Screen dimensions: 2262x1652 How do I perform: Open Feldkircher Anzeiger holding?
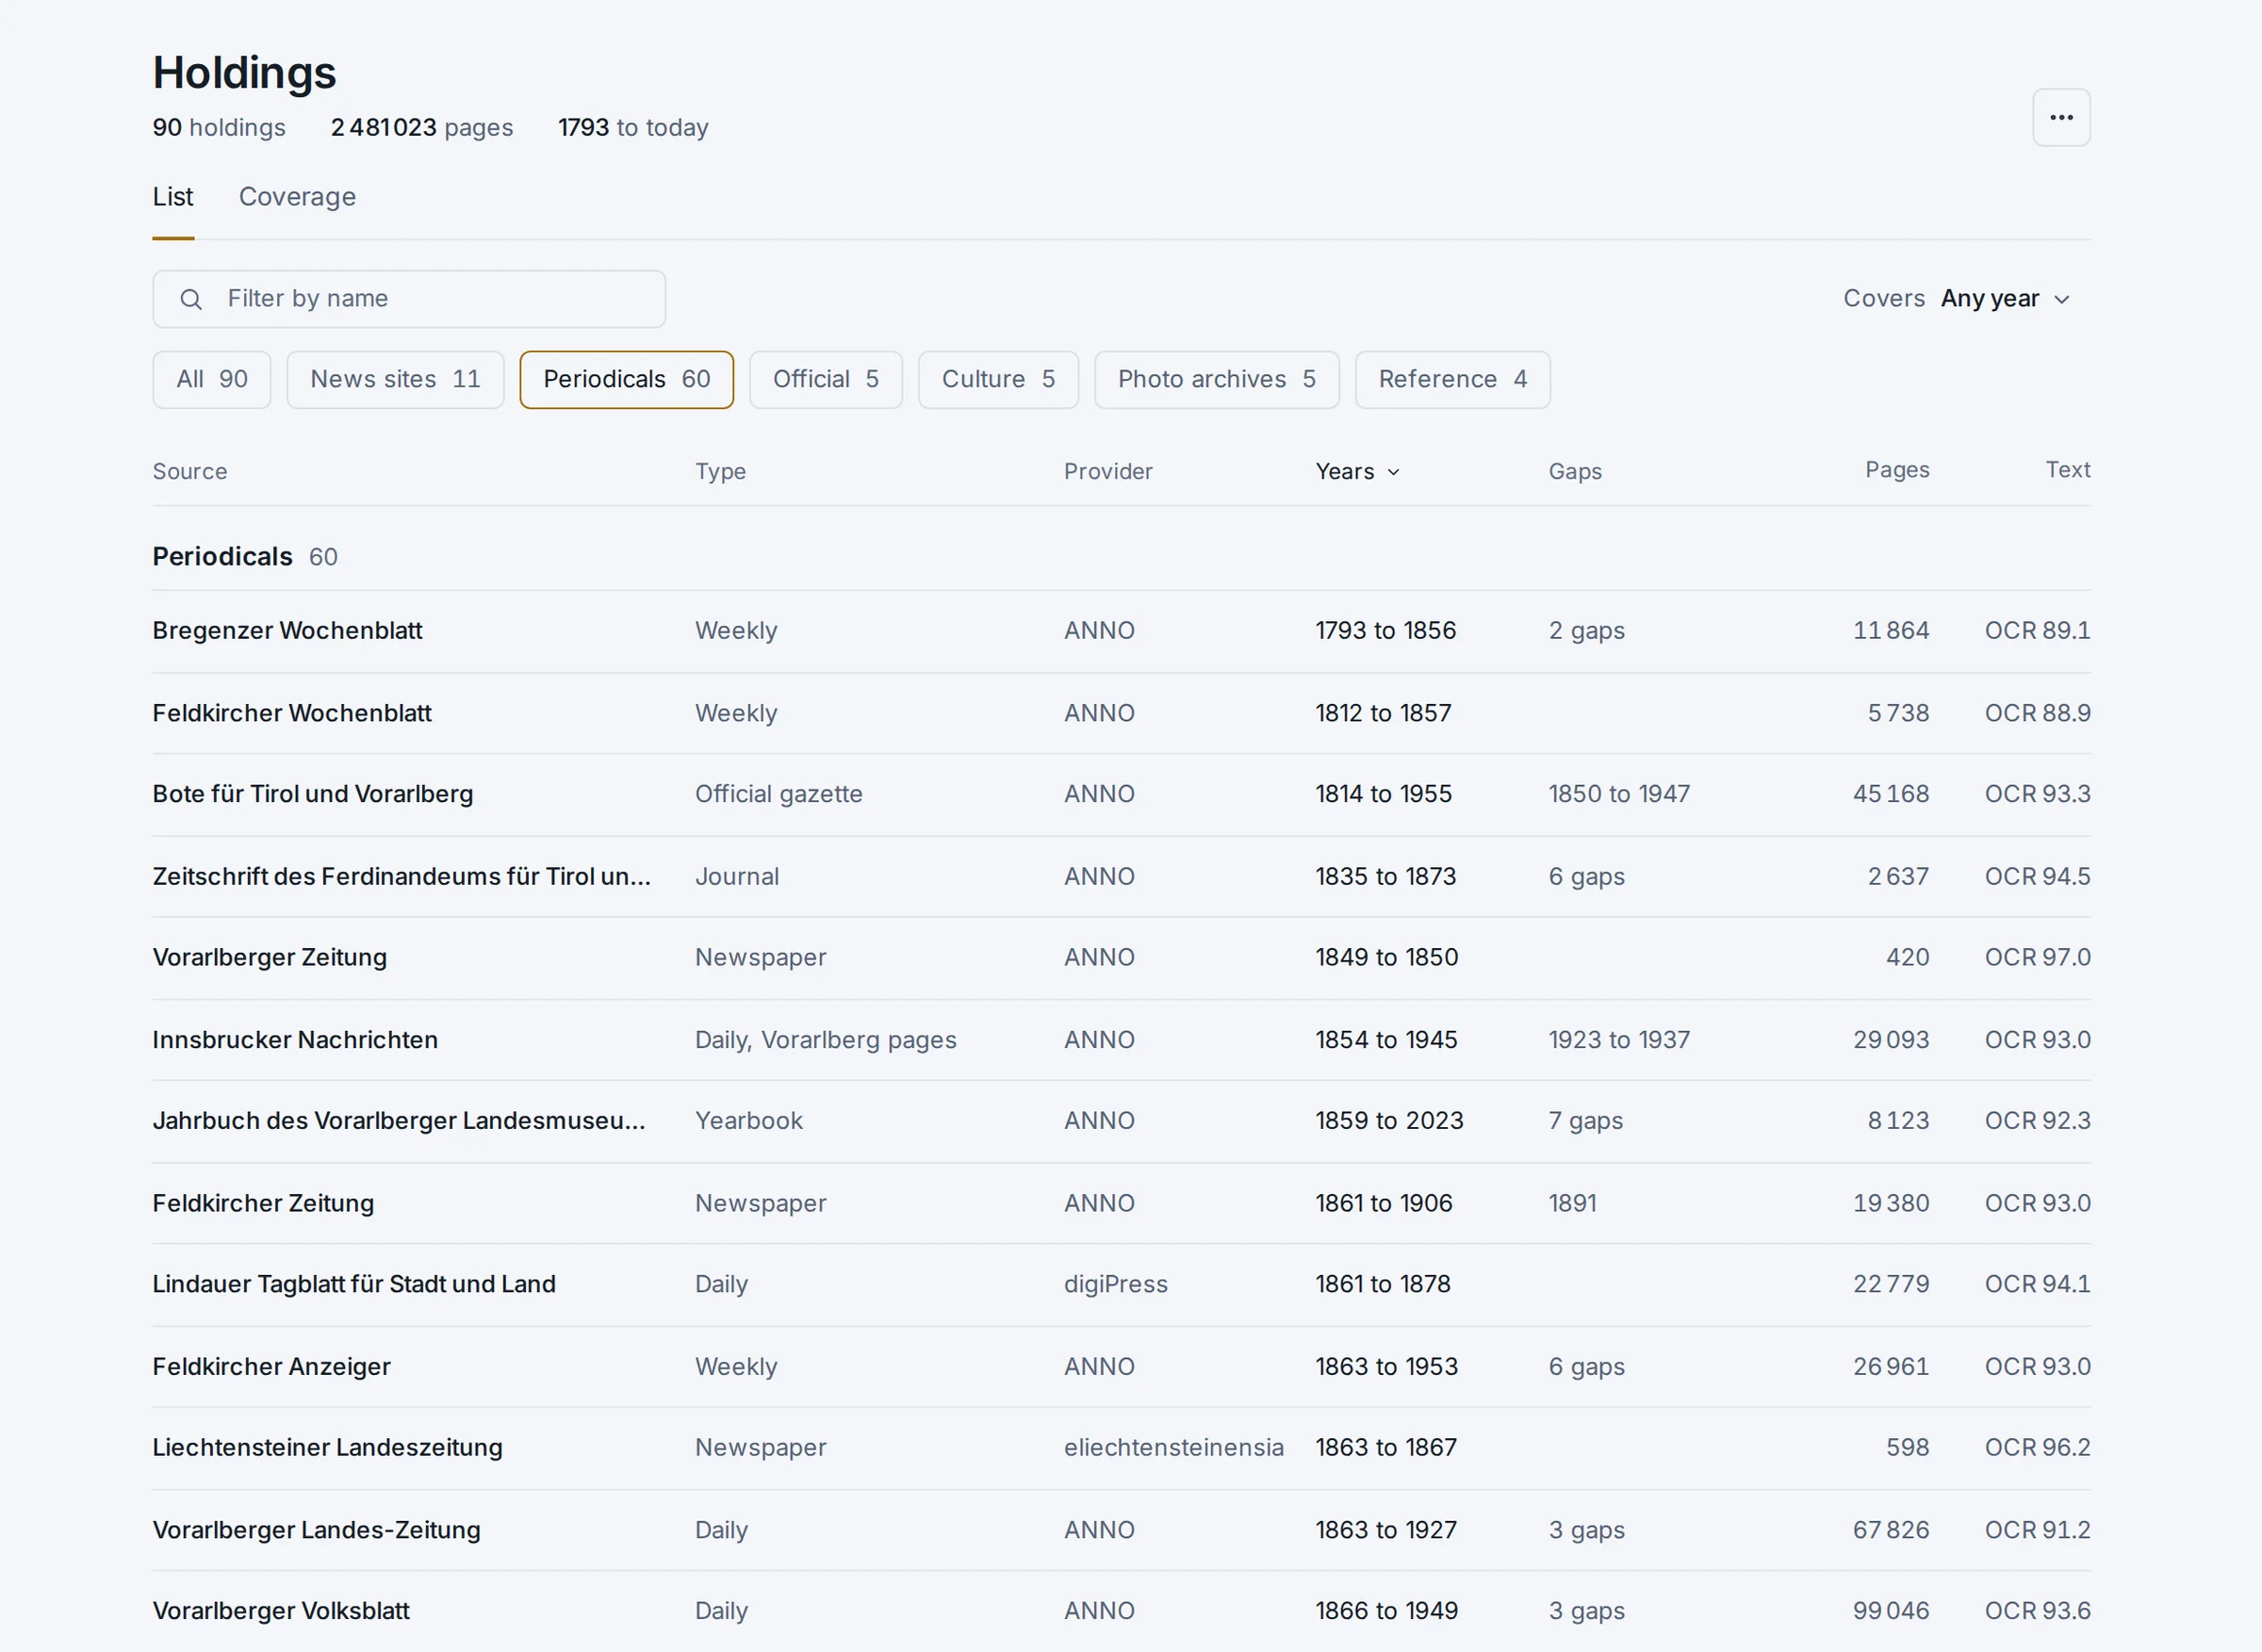(x=1121, y=1367)
